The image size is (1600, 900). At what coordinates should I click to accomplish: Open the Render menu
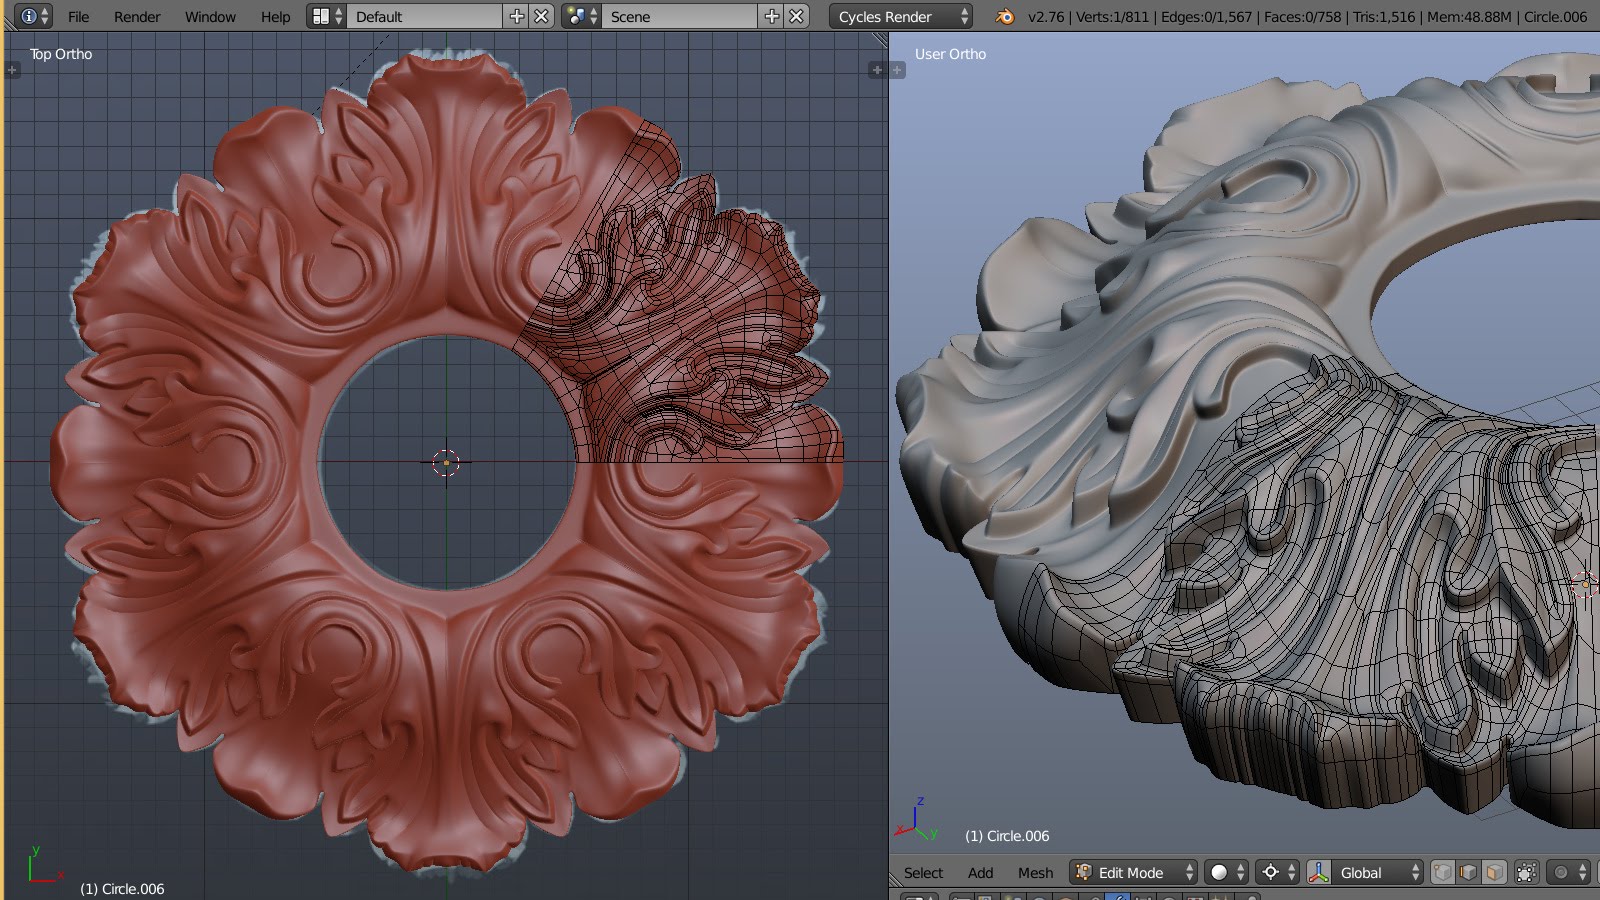tap(137, 16)
